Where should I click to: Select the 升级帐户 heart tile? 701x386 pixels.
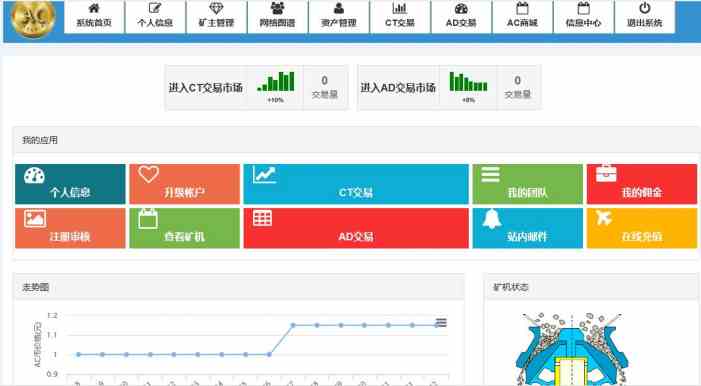[x=185, y=184]
